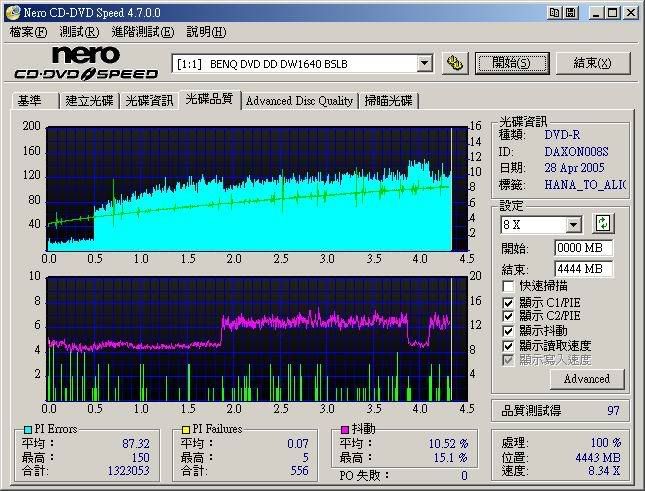Select the 光碟品質 tab

click(x=210, y=99)
